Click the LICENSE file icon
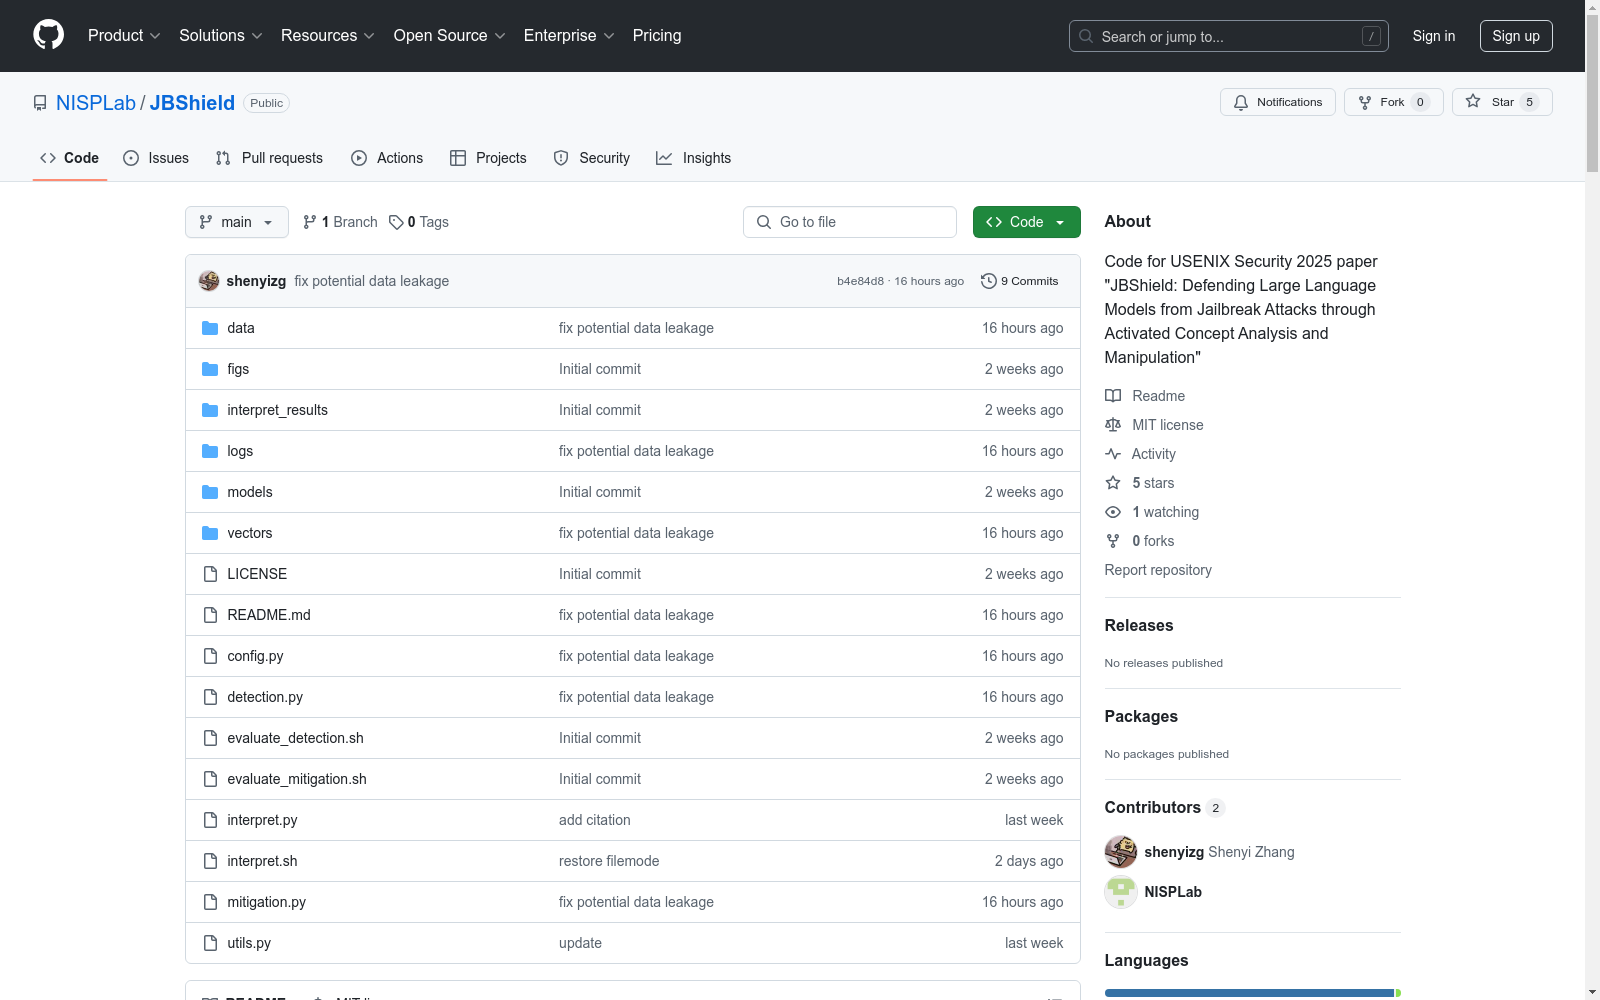This screenshot has height=1000, width=1600. (x=210, y=574)
